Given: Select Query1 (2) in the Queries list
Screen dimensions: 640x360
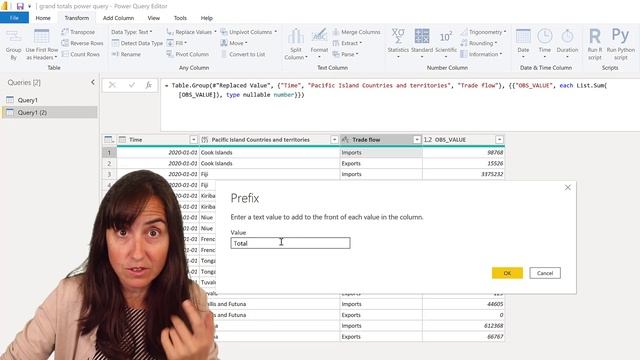Looking at the screenshot, I should click(x=50, y=112).
